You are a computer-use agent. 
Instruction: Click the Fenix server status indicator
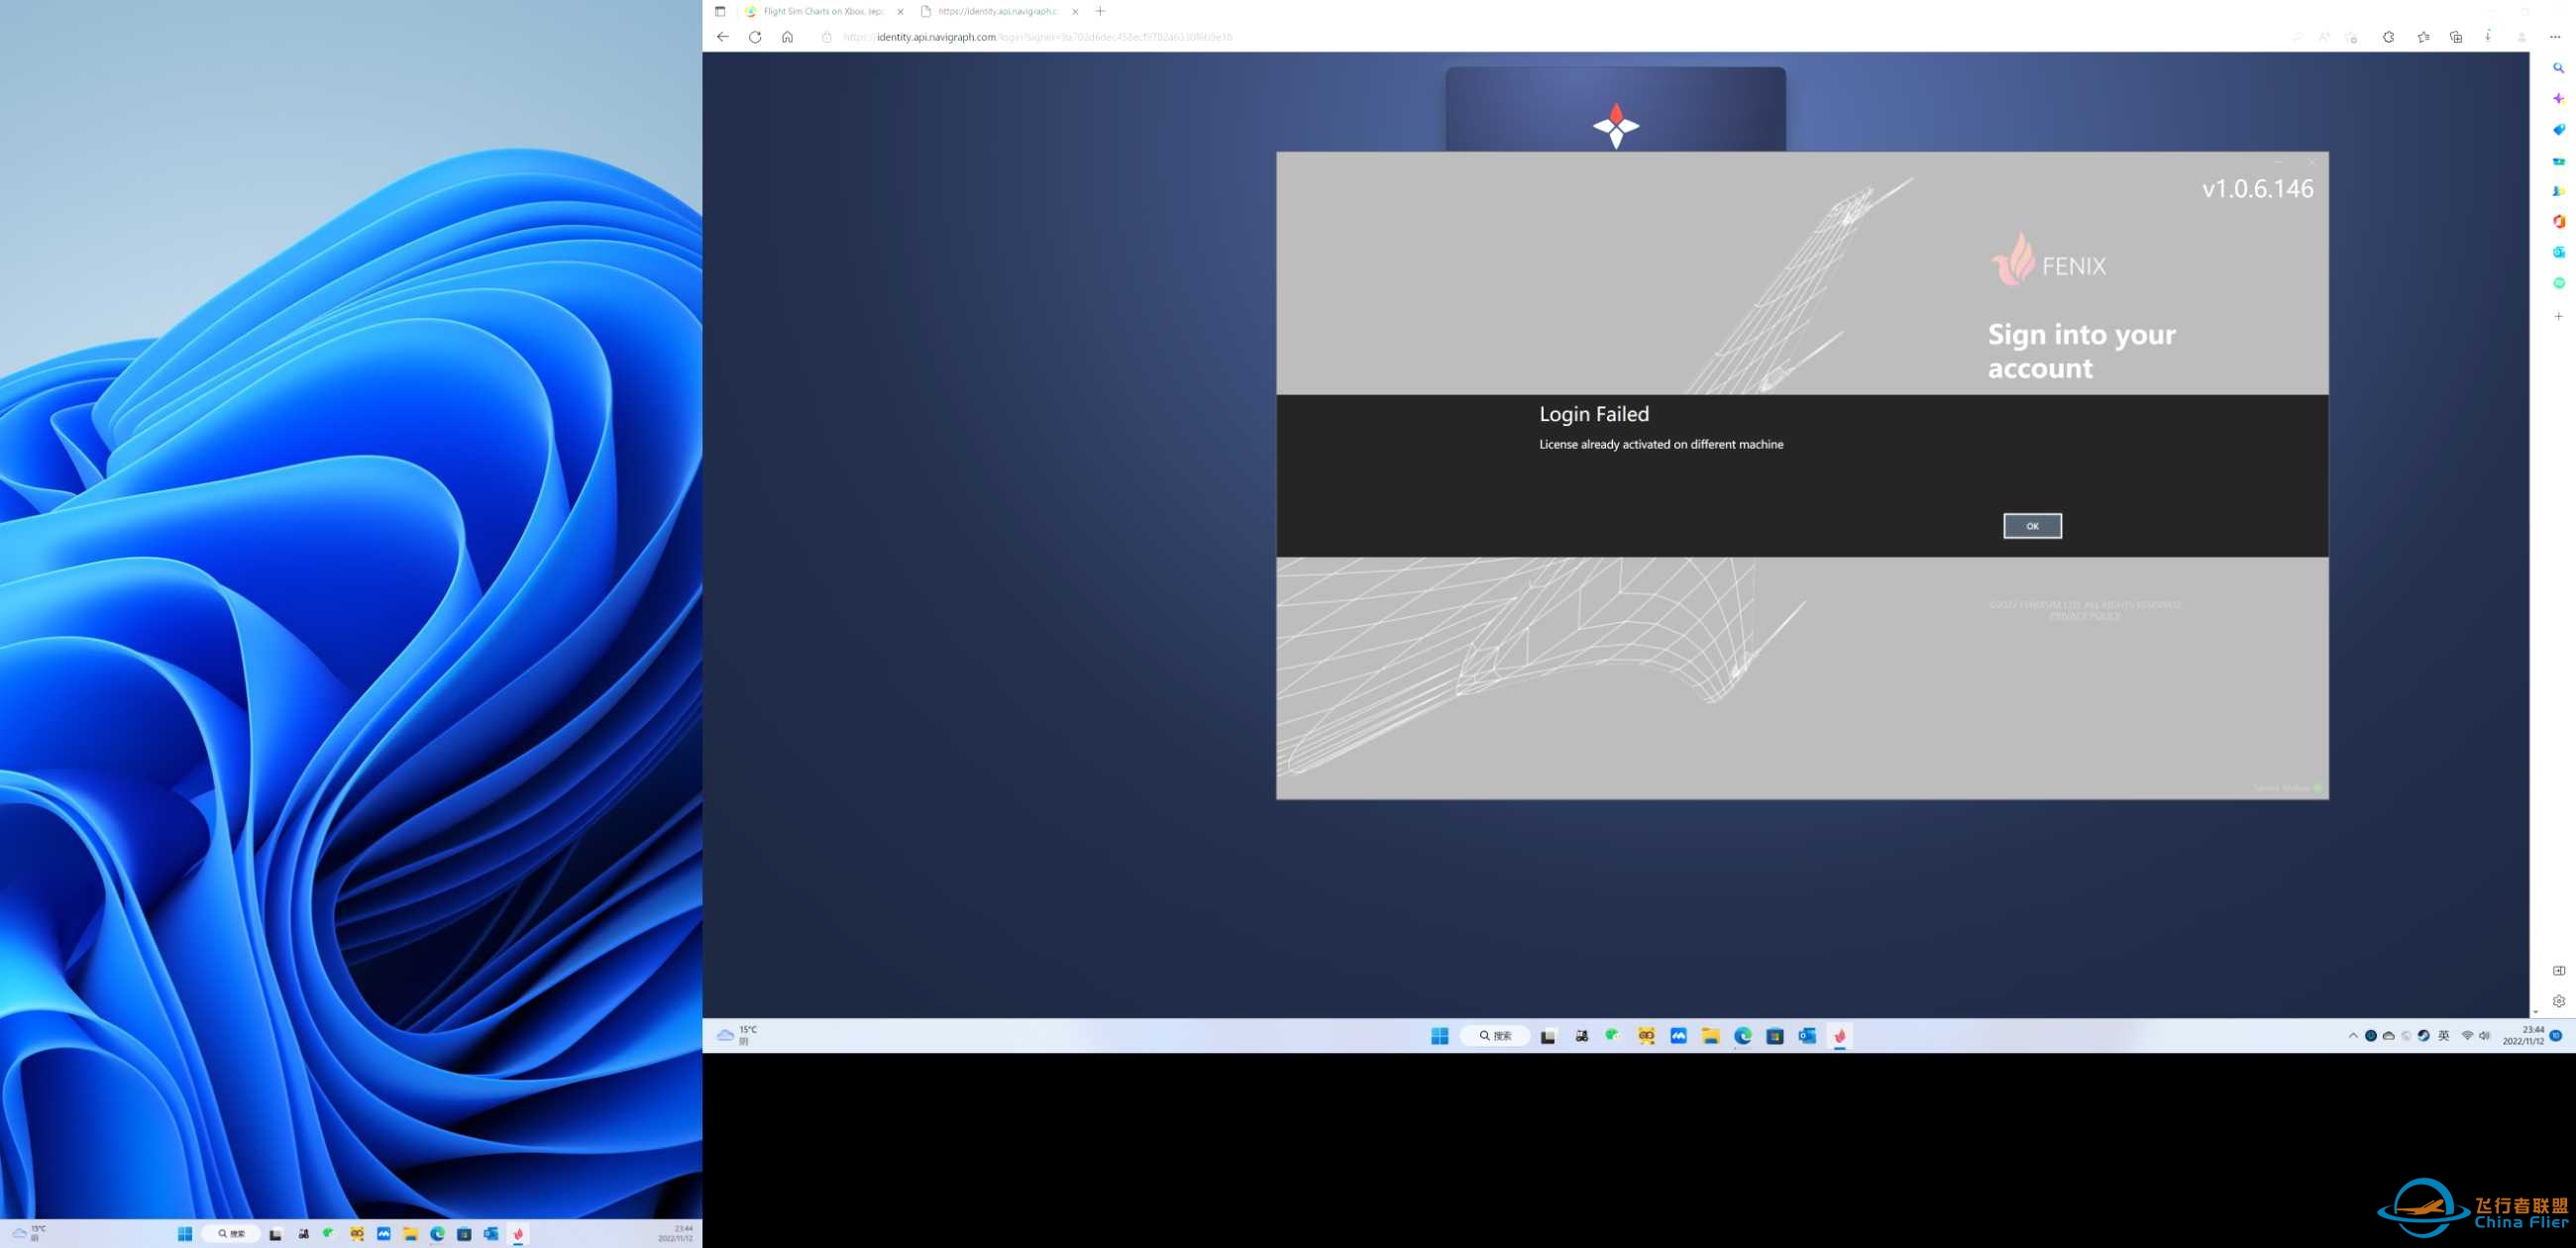pos(2318,788)
